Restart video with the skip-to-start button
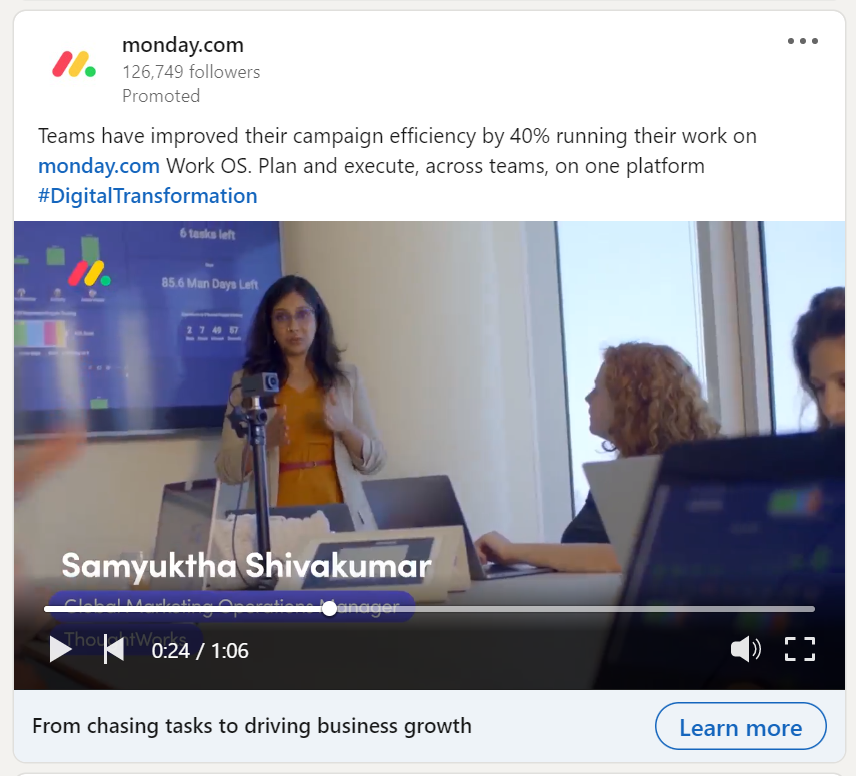The image size is (856, 776). (114, 650)
